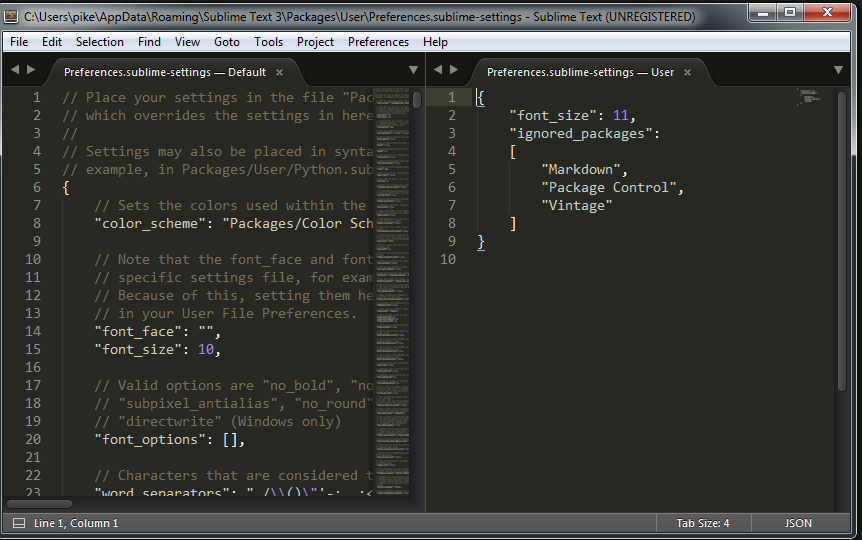Image resolution: width=862 pixels, height=540 pixels.
Task: Click the Sublime Text title bar icon
Action: (10, 16)
